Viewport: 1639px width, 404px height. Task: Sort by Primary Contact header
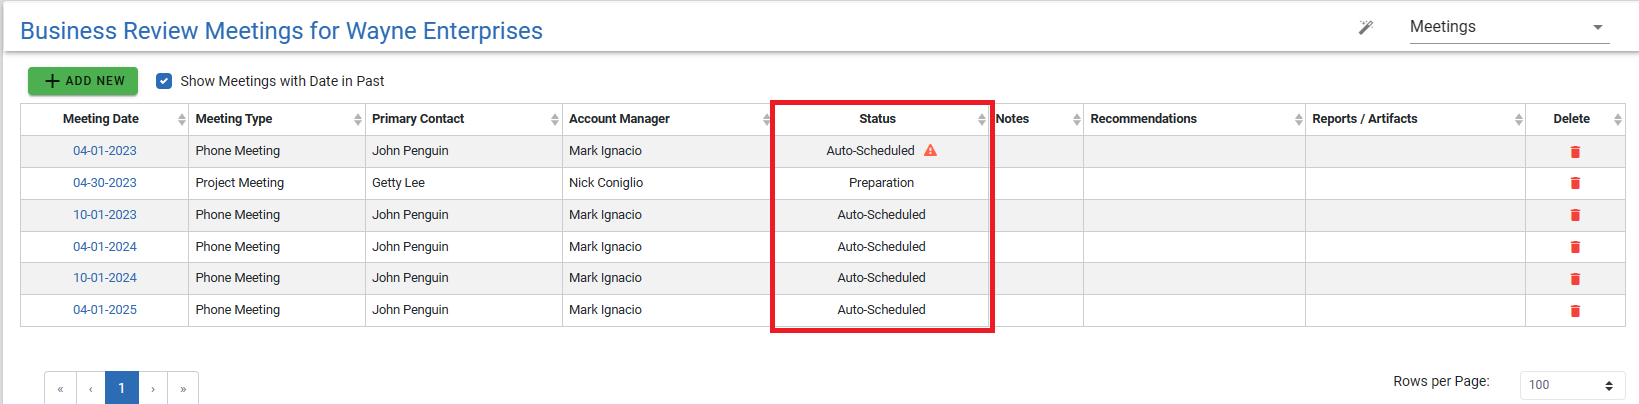418,119
